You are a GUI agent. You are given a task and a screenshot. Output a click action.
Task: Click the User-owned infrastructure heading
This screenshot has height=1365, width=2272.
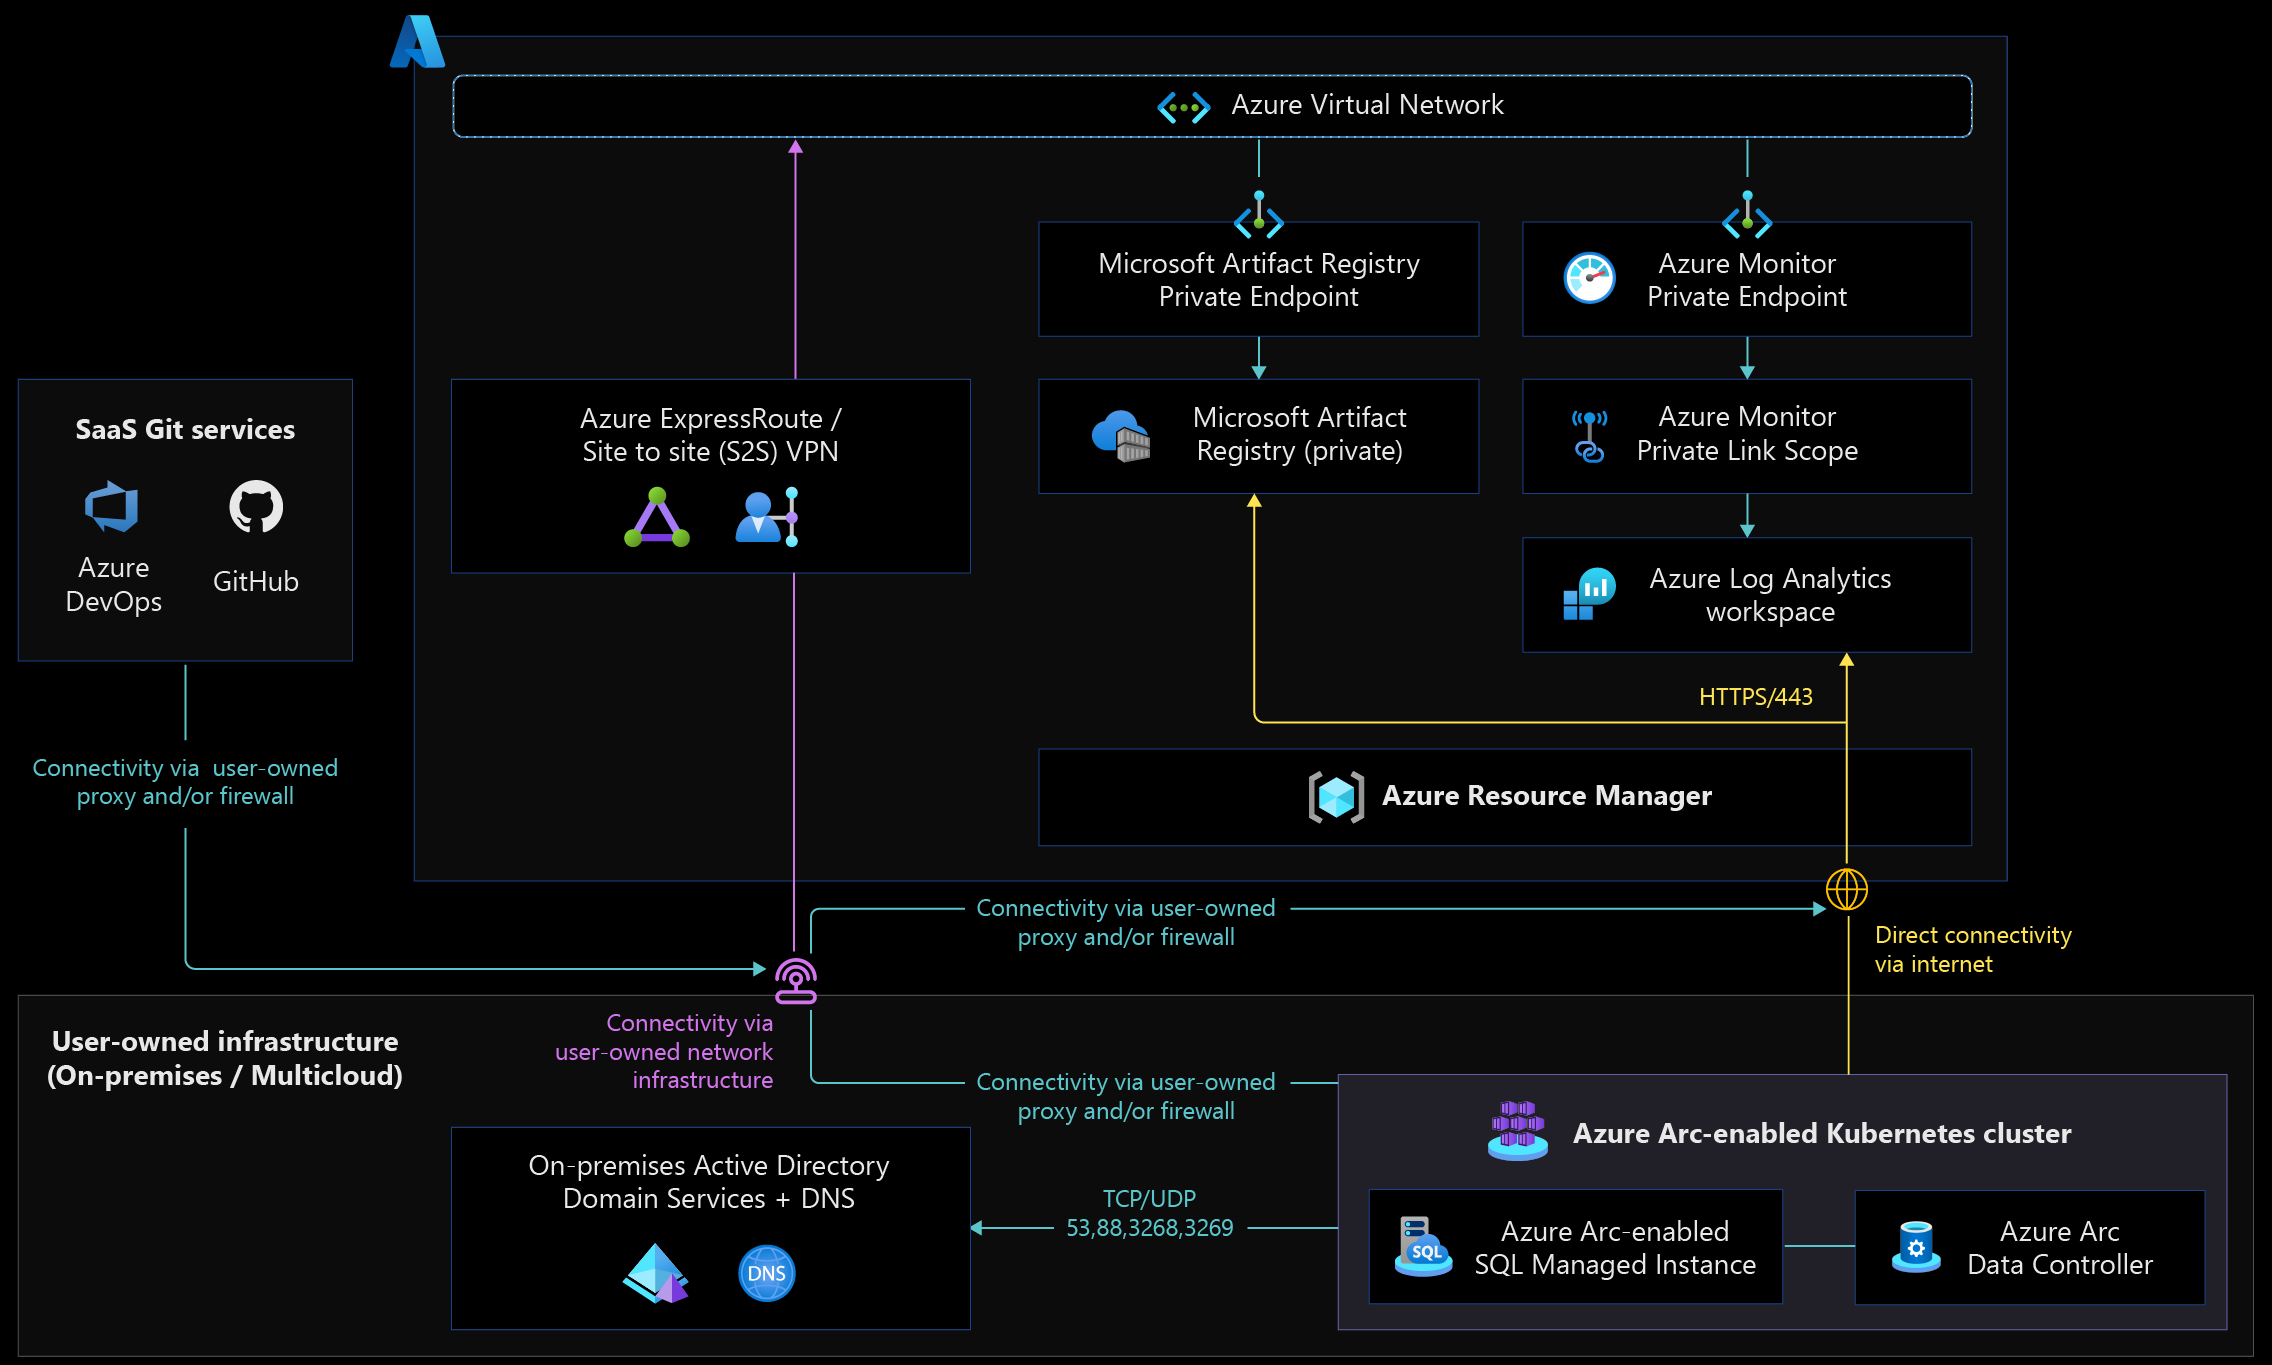[x=225, y=1058]
